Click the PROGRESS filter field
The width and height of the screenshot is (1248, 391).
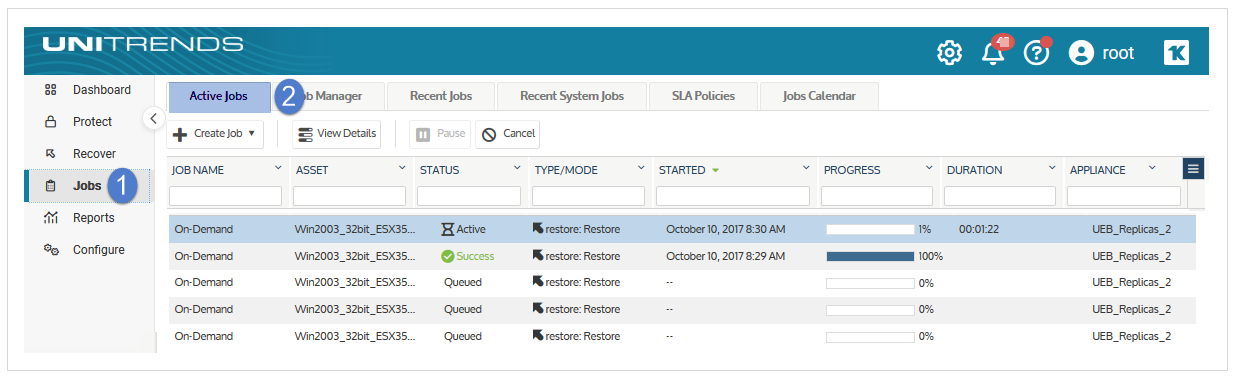click(877, 196)
